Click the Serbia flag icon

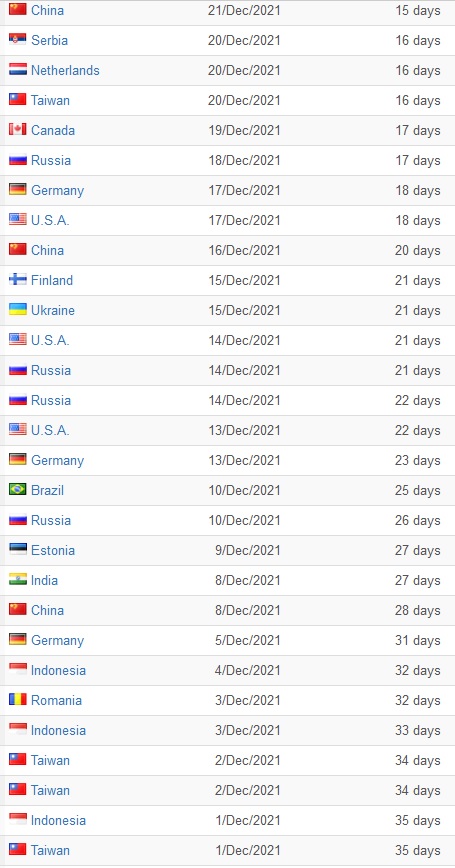[18, 39]
